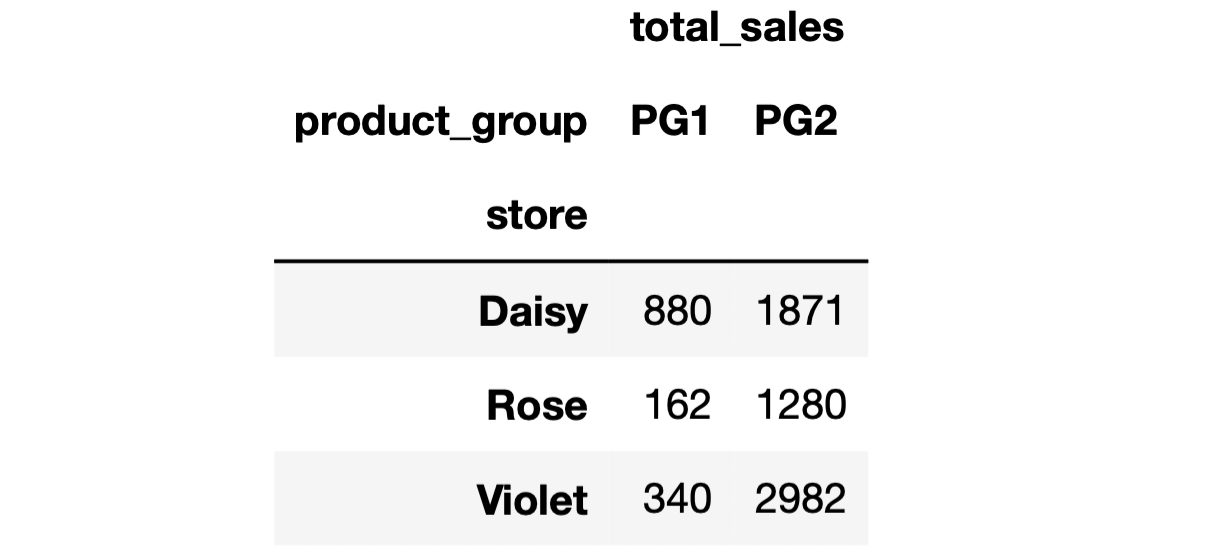1214x550 pixels.
Task: Select the cell with value 880
Action: 677,311
